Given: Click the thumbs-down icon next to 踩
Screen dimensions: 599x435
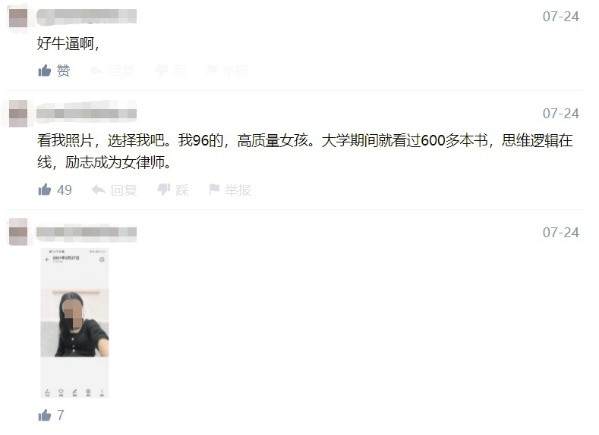Looking at the screenshot, I should click(164, 189).
